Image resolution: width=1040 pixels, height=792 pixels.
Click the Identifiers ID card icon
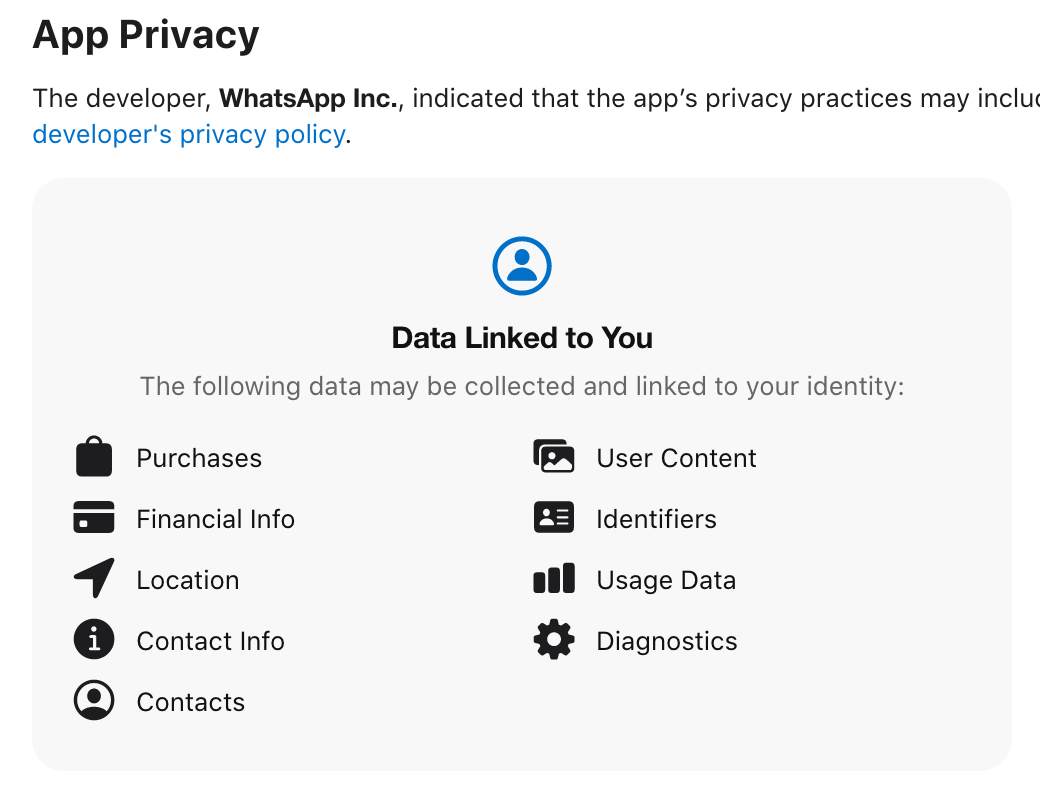point(554,517)
